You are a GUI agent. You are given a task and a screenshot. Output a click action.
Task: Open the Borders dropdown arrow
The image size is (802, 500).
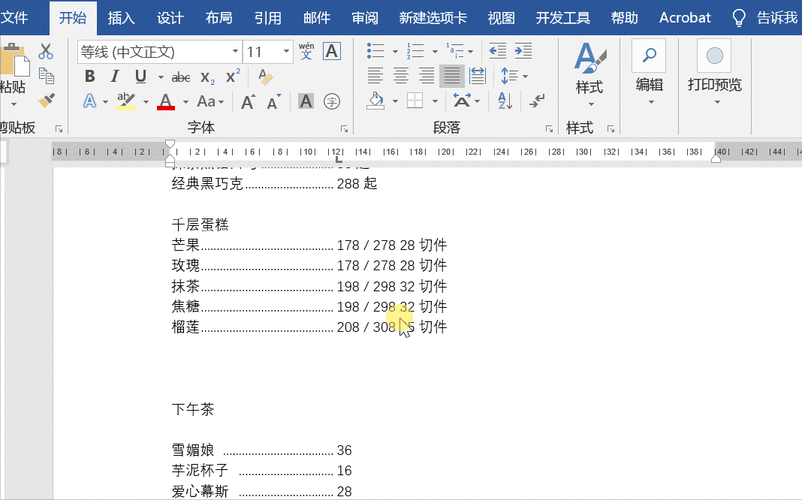coord(435,101)
